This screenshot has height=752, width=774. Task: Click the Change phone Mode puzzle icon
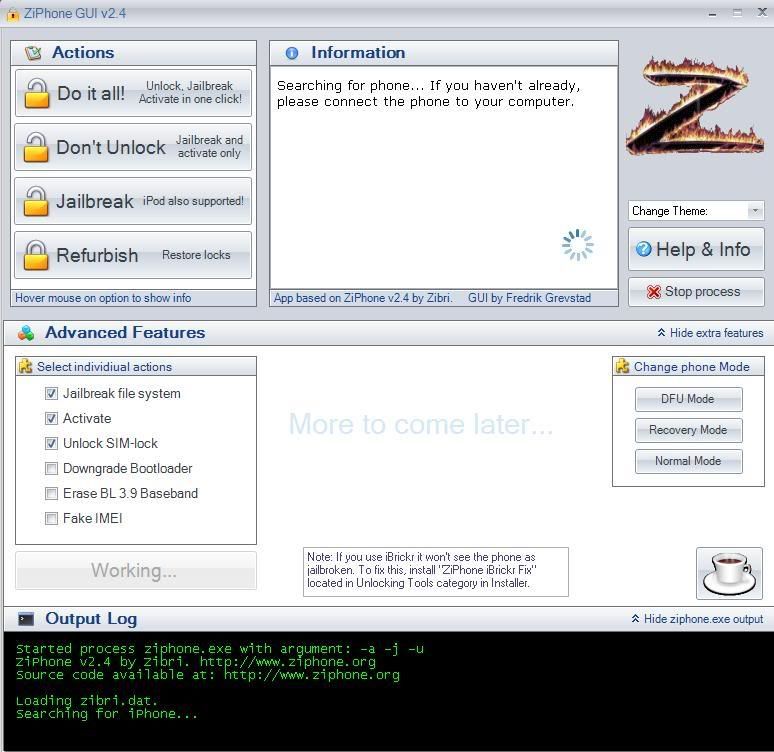pyautogui.click(x=622, y=366)
